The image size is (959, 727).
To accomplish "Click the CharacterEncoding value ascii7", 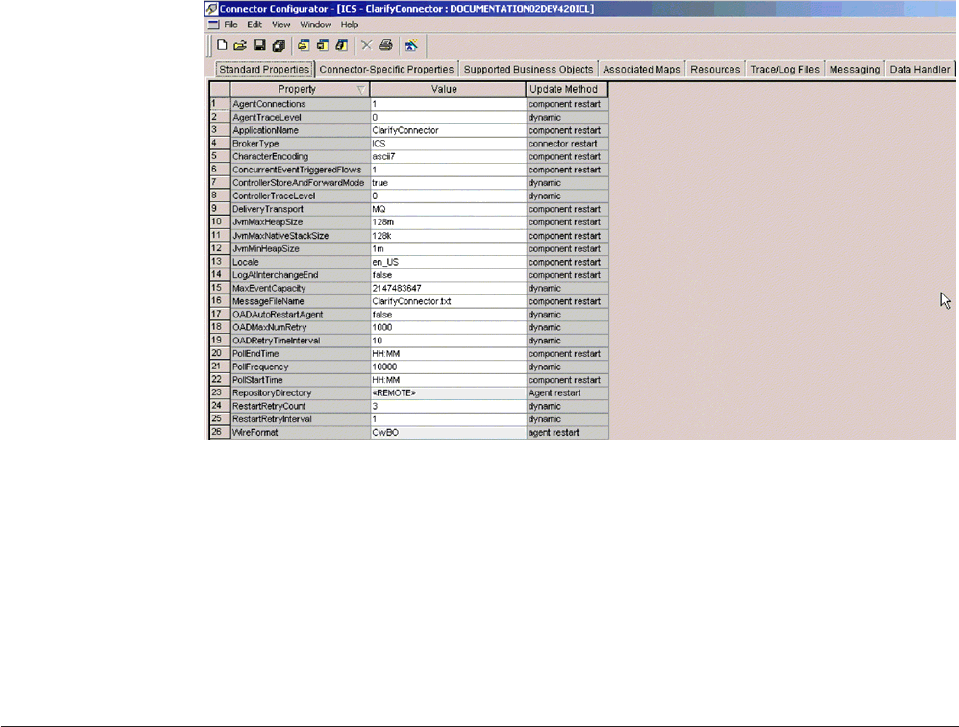I will click(448, 157).
